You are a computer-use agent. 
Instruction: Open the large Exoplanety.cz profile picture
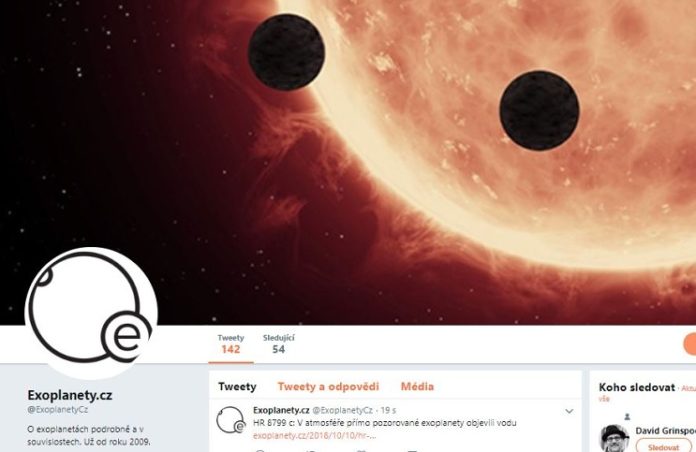(x=91, y=313)
